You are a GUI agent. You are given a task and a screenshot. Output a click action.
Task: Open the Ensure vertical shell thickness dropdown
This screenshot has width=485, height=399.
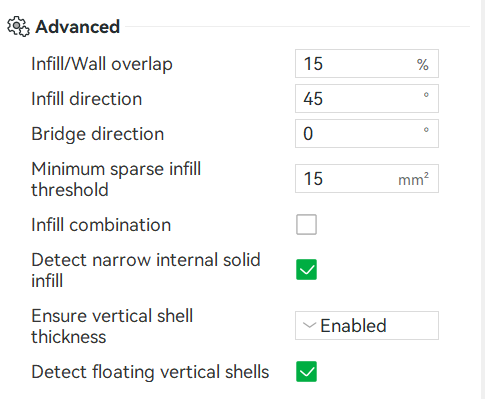click(367, 326)
